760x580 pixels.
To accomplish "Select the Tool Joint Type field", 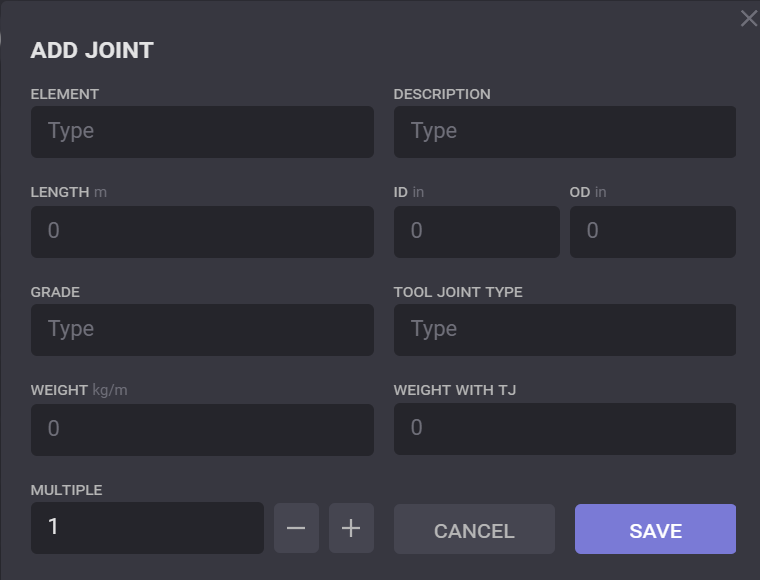I will point(564,330).
